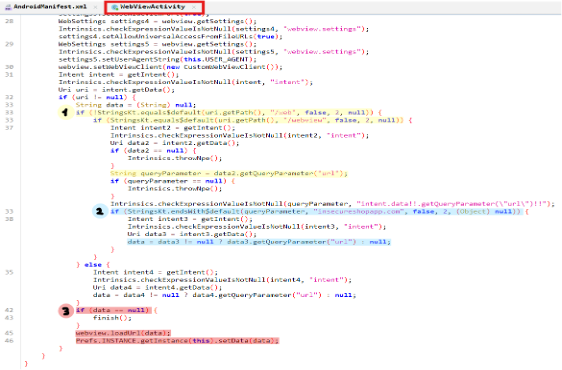Click the 'Uri data4 = intent4.getData();' line

pyautogui.click(x=157, y=288)
